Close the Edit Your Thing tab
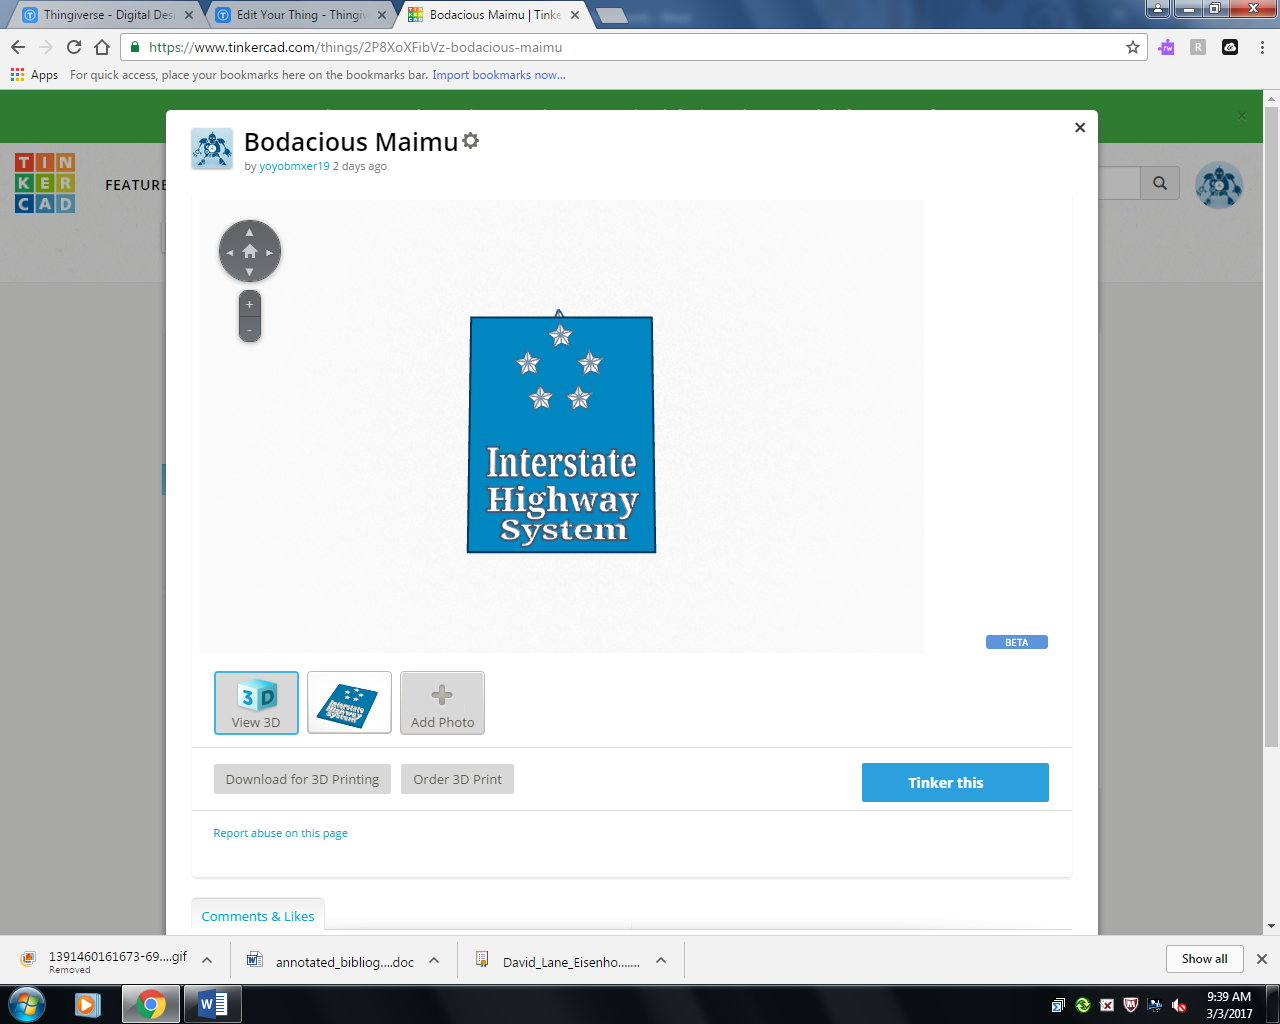 382,15
